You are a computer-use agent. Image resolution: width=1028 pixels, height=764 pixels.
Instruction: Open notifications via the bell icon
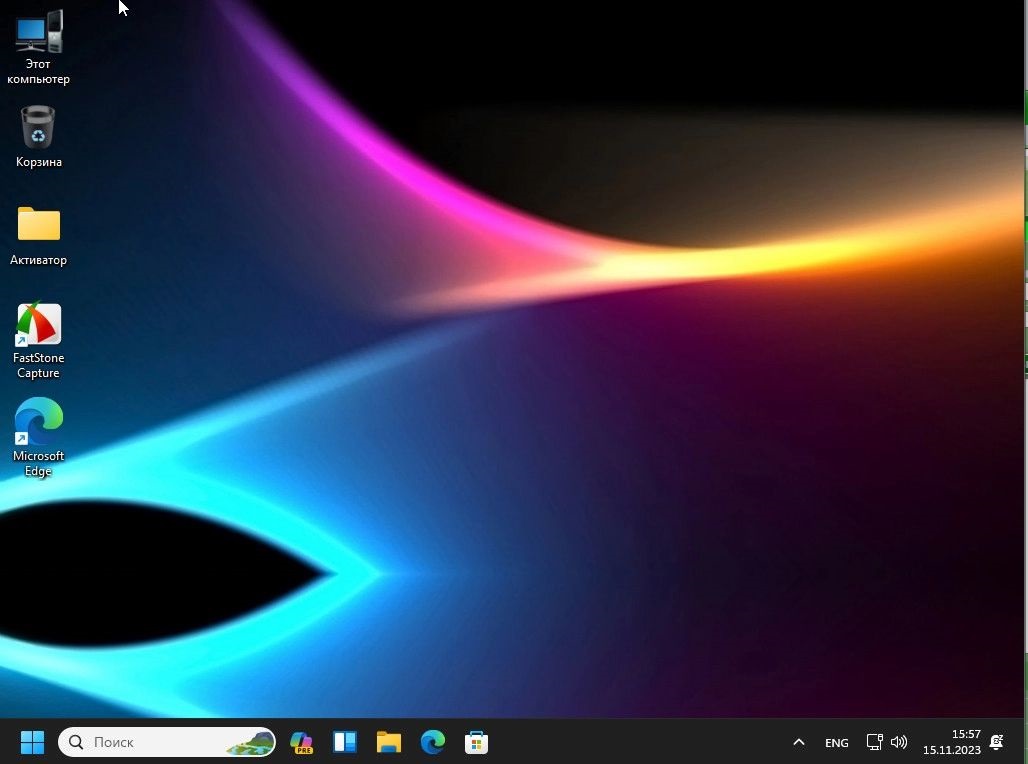coord(996,742)
